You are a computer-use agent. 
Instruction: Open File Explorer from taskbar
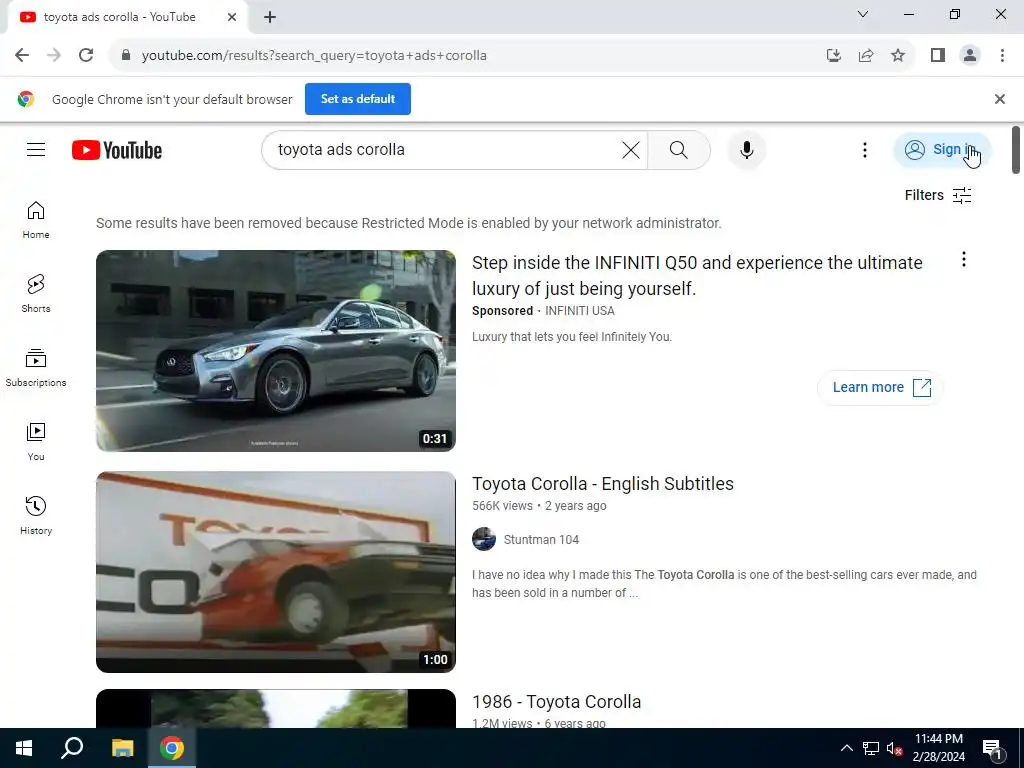coord(122,748)
